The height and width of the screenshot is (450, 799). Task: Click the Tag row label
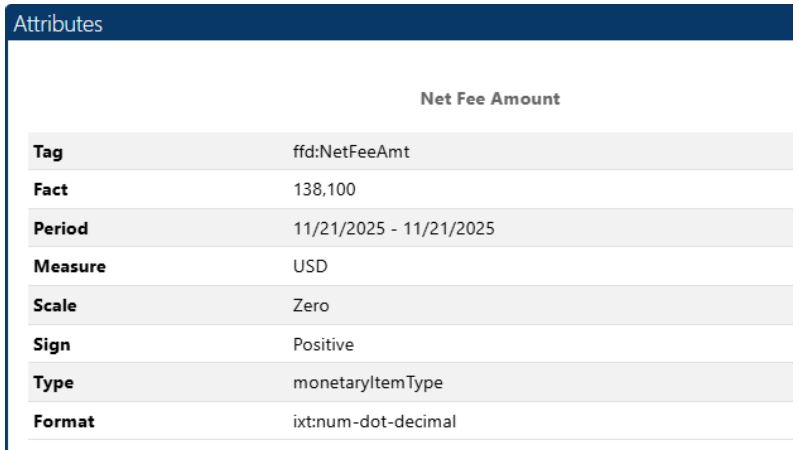tap(47, 152)
